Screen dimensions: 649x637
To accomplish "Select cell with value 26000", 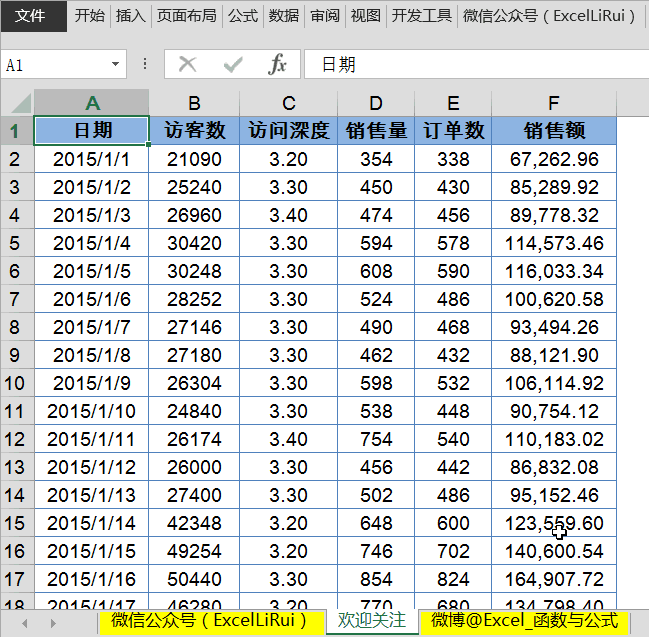I will (194, 467).
